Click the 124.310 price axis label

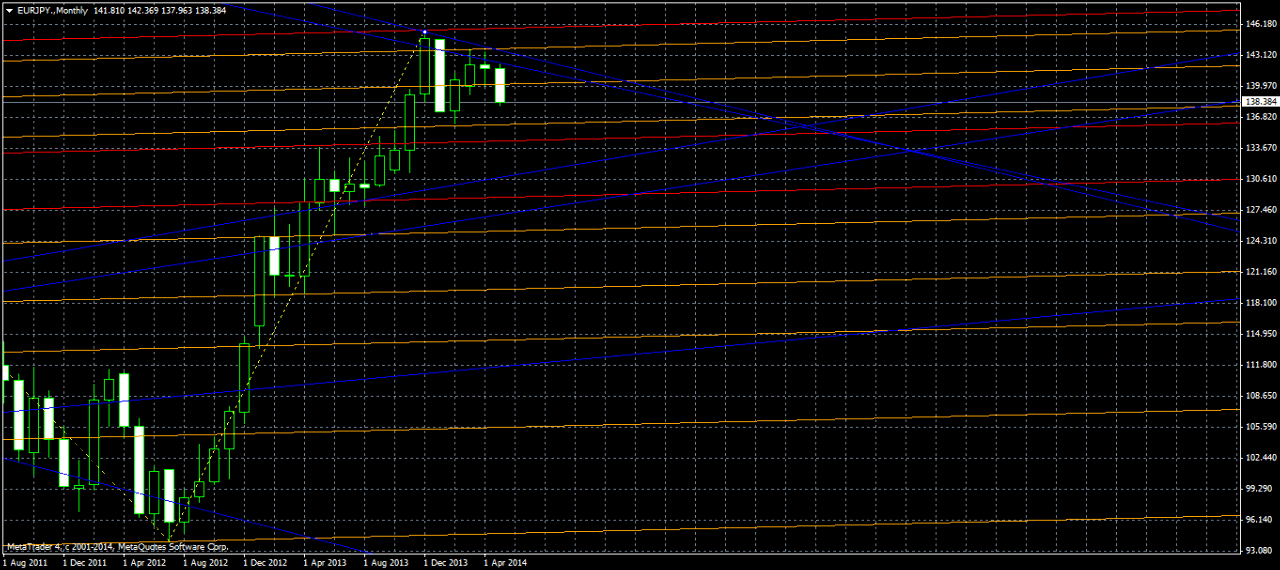click(x=1258, y=241)
